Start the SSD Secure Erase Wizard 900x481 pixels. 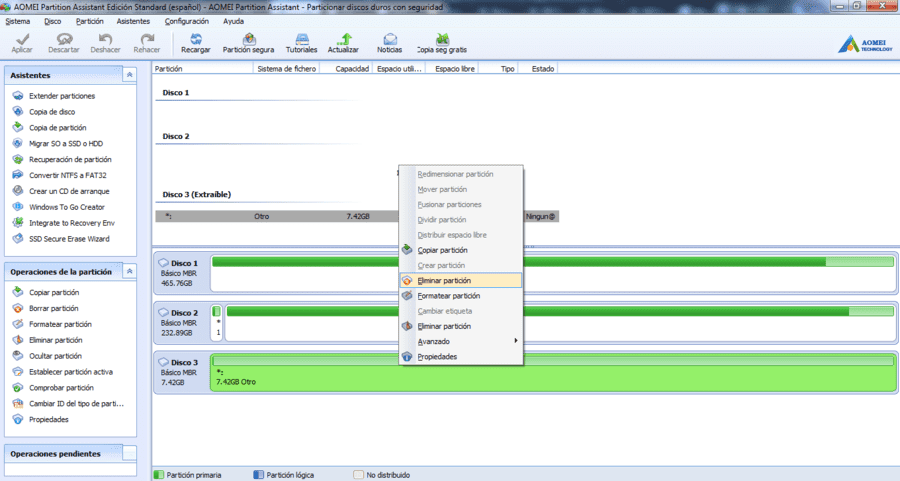click(69, 239)
